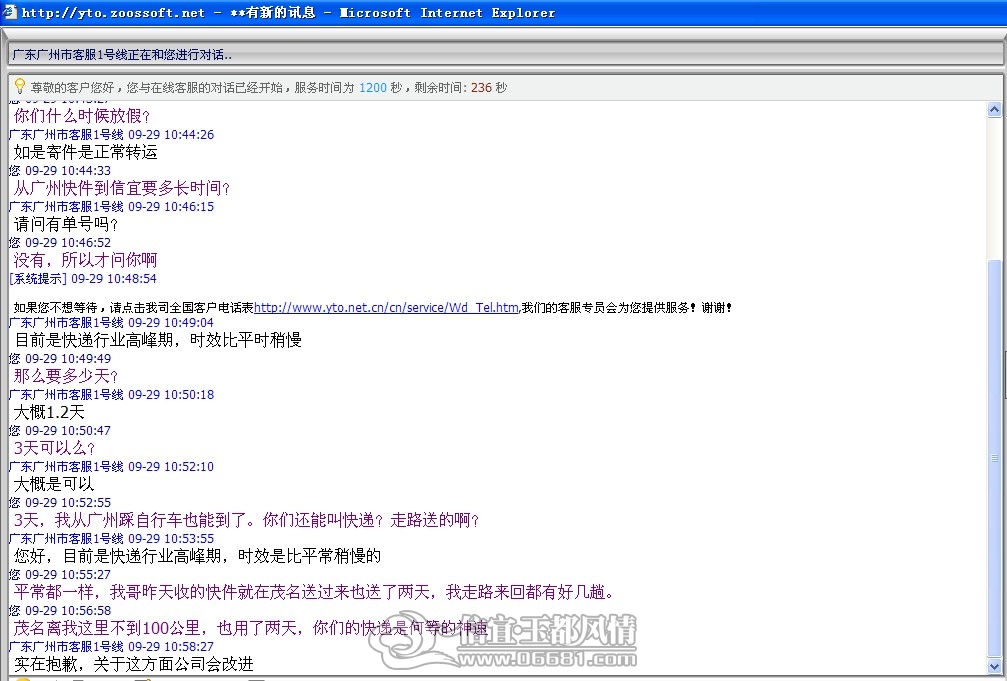Select the message '你们什么时候放假?'
1007x681 pixels.
click(82, 116)
